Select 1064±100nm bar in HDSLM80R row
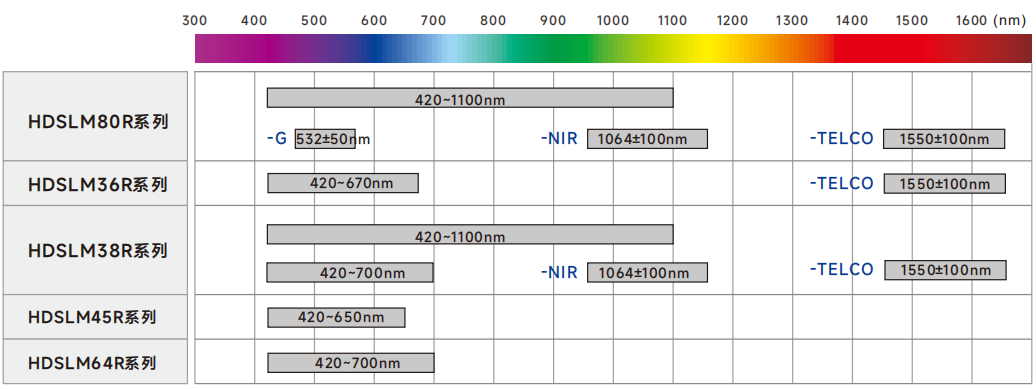 pos(648,139)
